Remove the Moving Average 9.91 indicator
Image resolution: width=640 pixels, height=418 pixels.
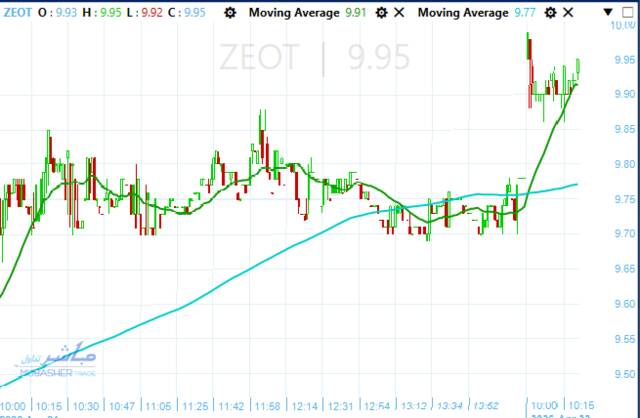click(399, 13)
